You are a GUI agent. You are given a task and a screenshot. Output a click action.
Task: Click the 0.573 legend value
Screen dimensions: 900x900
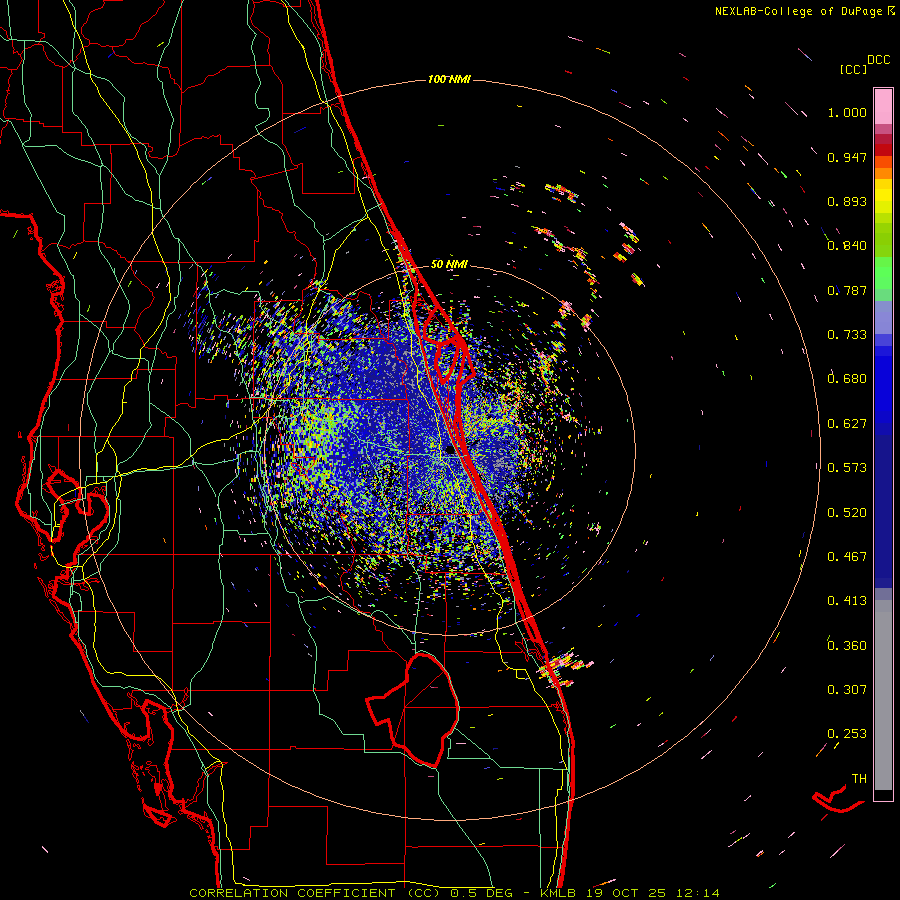847,468
